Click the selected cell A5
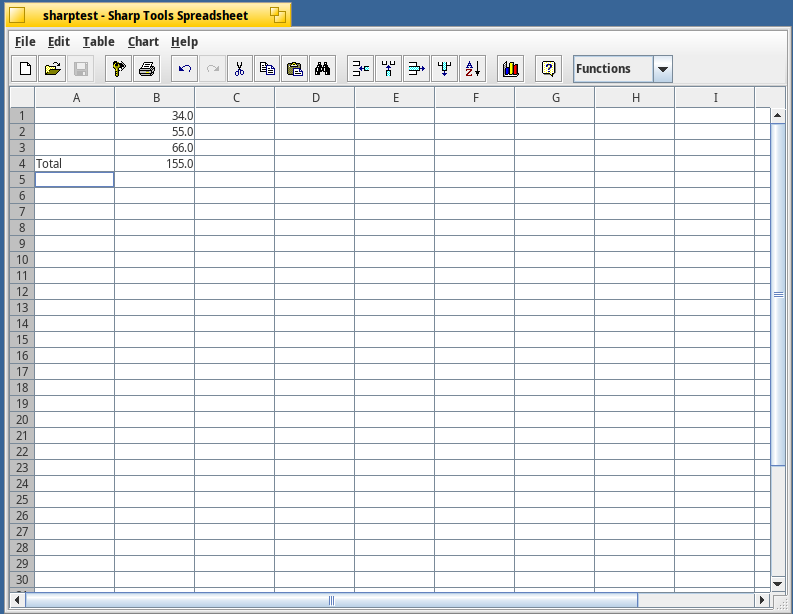Screen dimensions: 793x614 (75, 180)
